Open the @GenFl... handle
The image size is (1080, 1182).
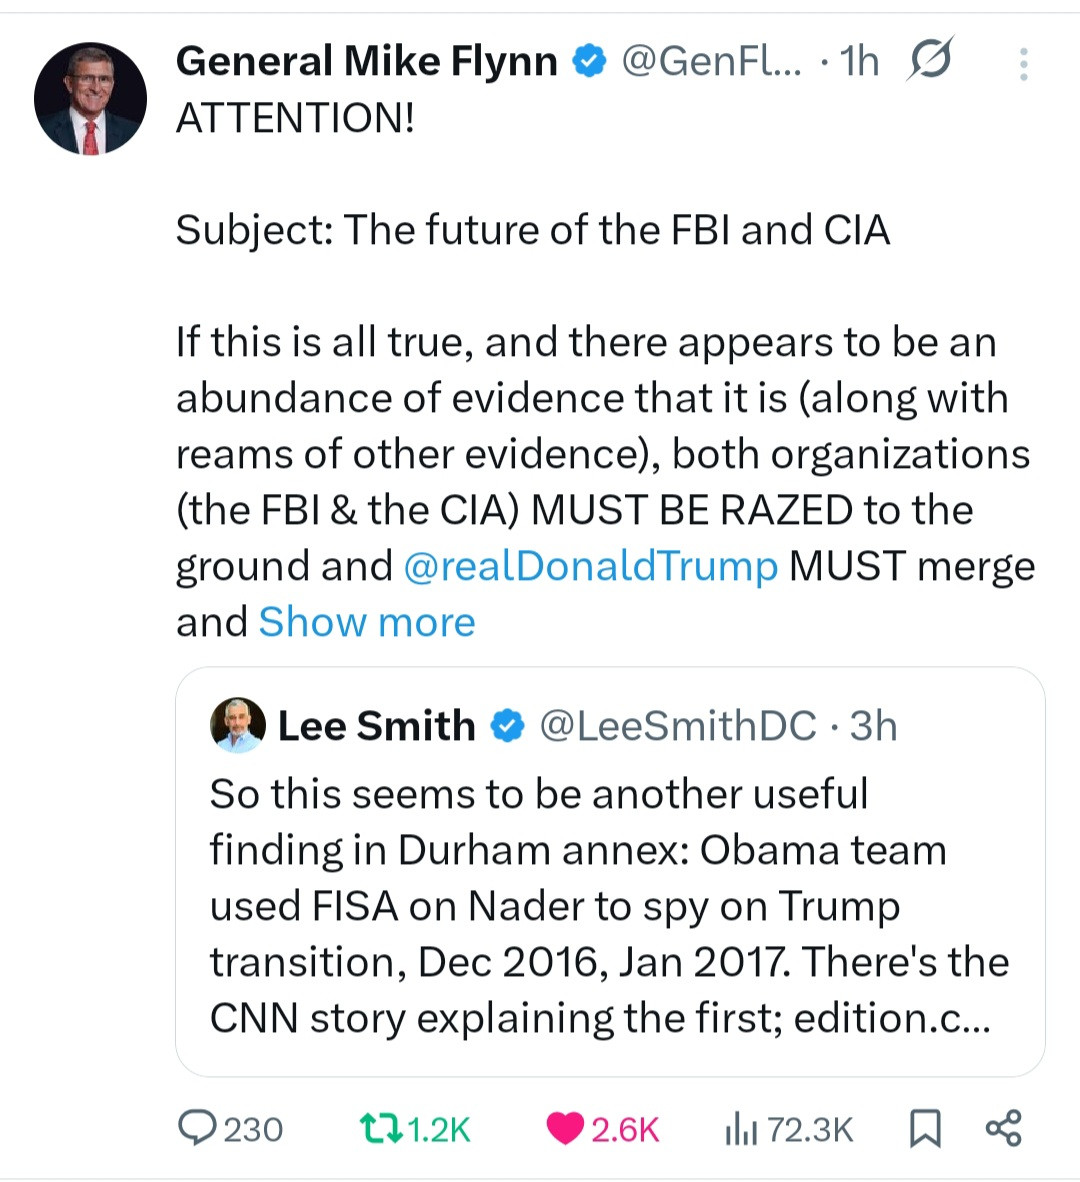(711, 62)
